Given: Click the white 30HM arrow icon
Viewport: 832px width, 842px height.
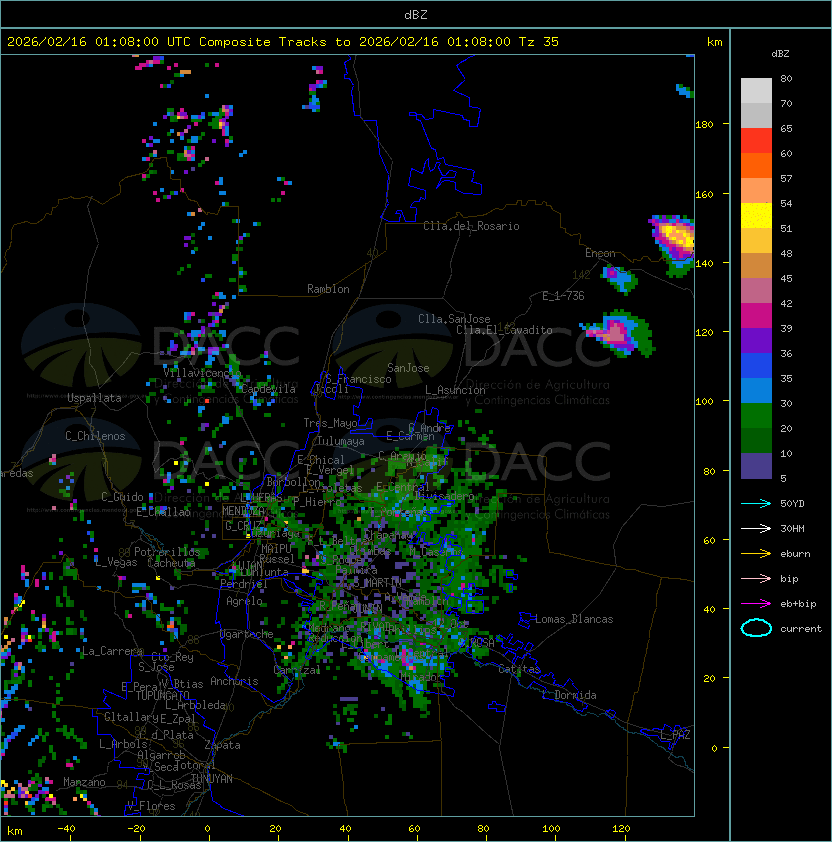Looking at the screenshot, I should (x=756, y=529).
